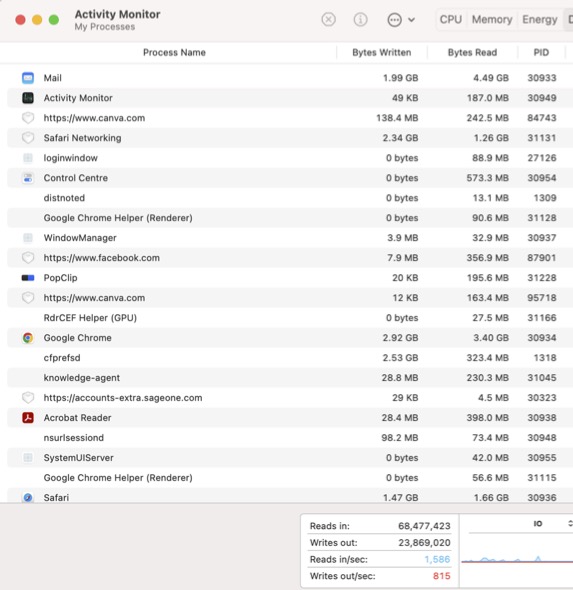This screenshot has height=590, width=573.
Task: Sort by PID column header
Action: pos(541,52)
